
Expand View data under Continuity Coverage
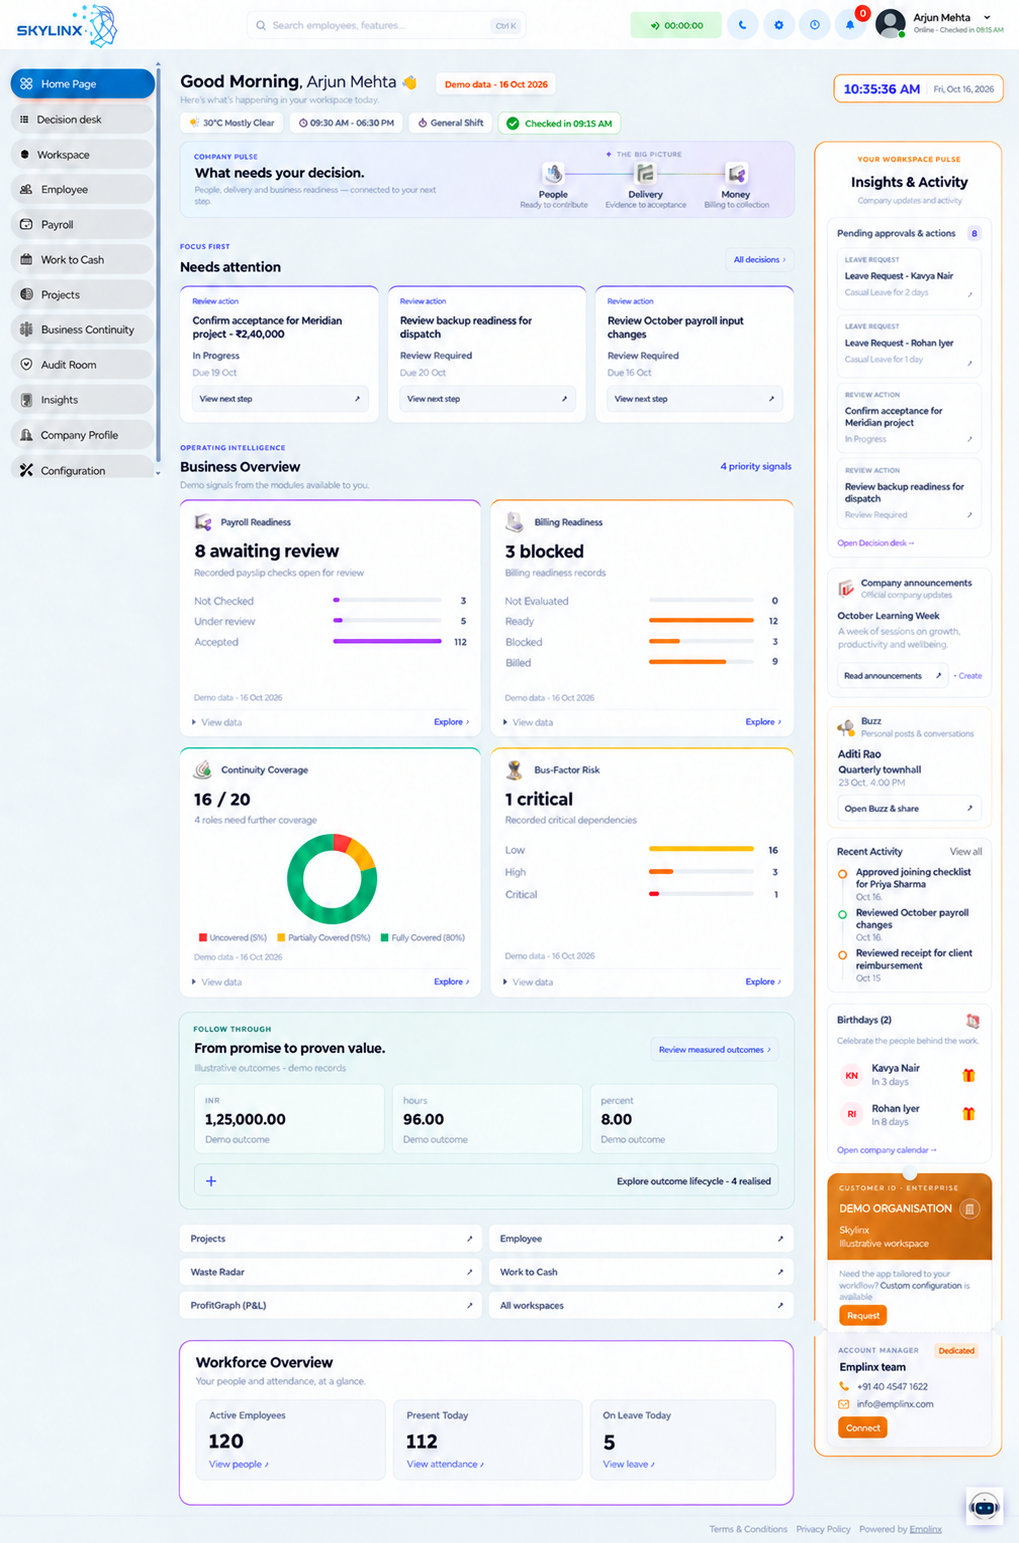point(217,982)
